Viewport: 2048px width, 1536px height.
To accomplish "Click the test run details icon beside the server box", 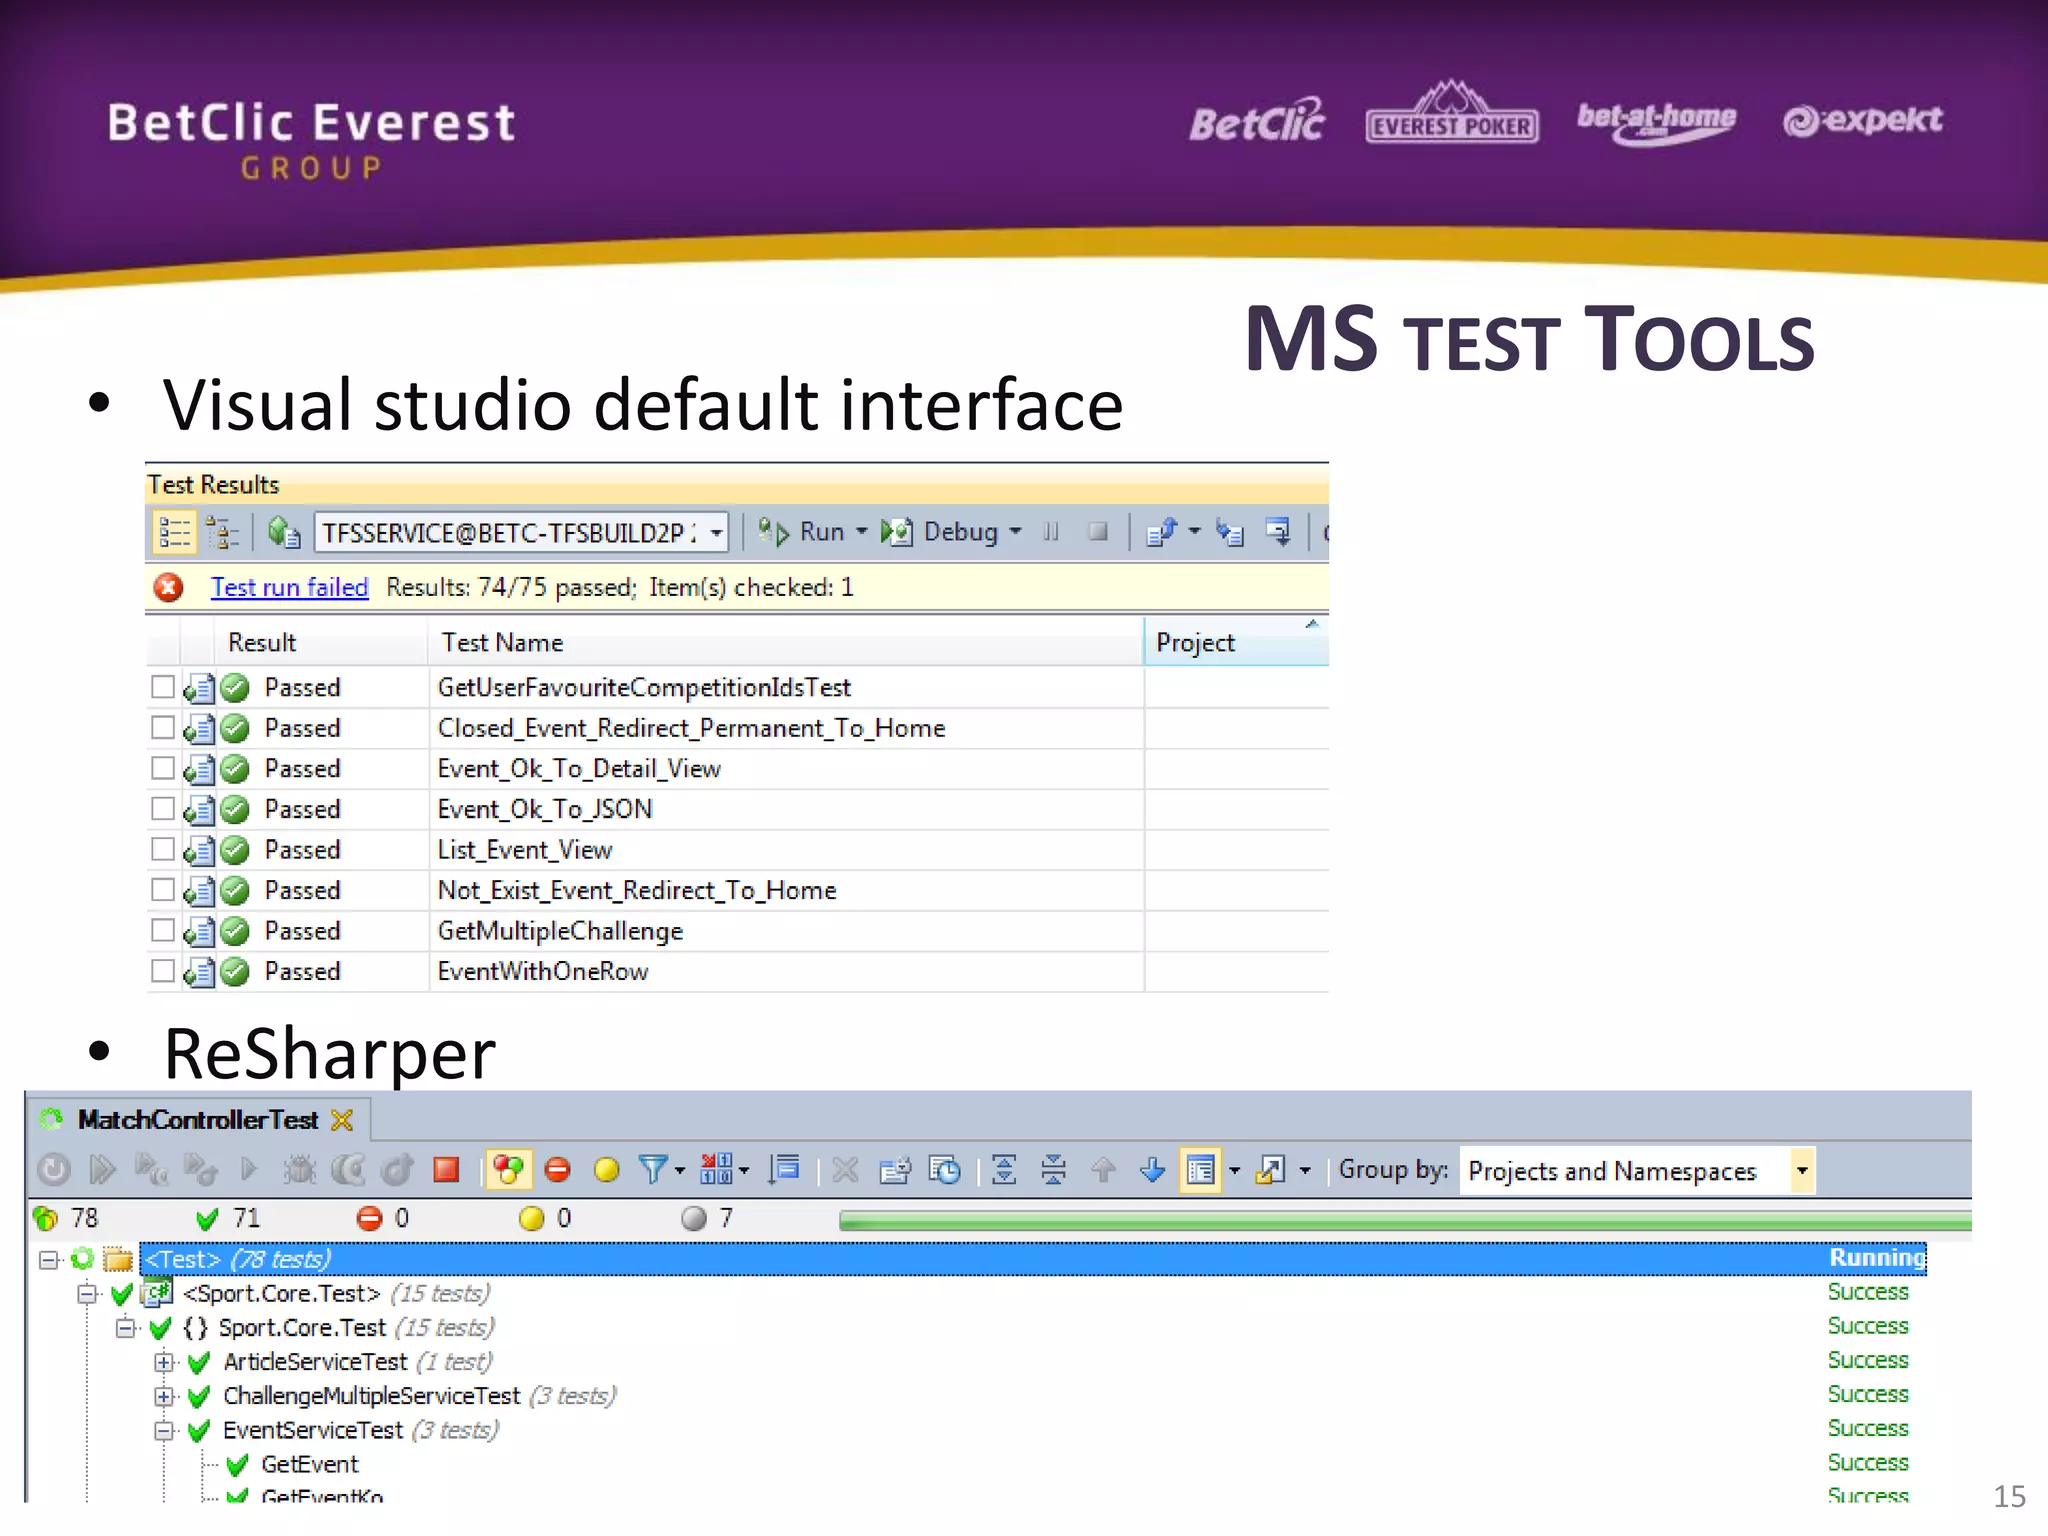I will [284, 532].
